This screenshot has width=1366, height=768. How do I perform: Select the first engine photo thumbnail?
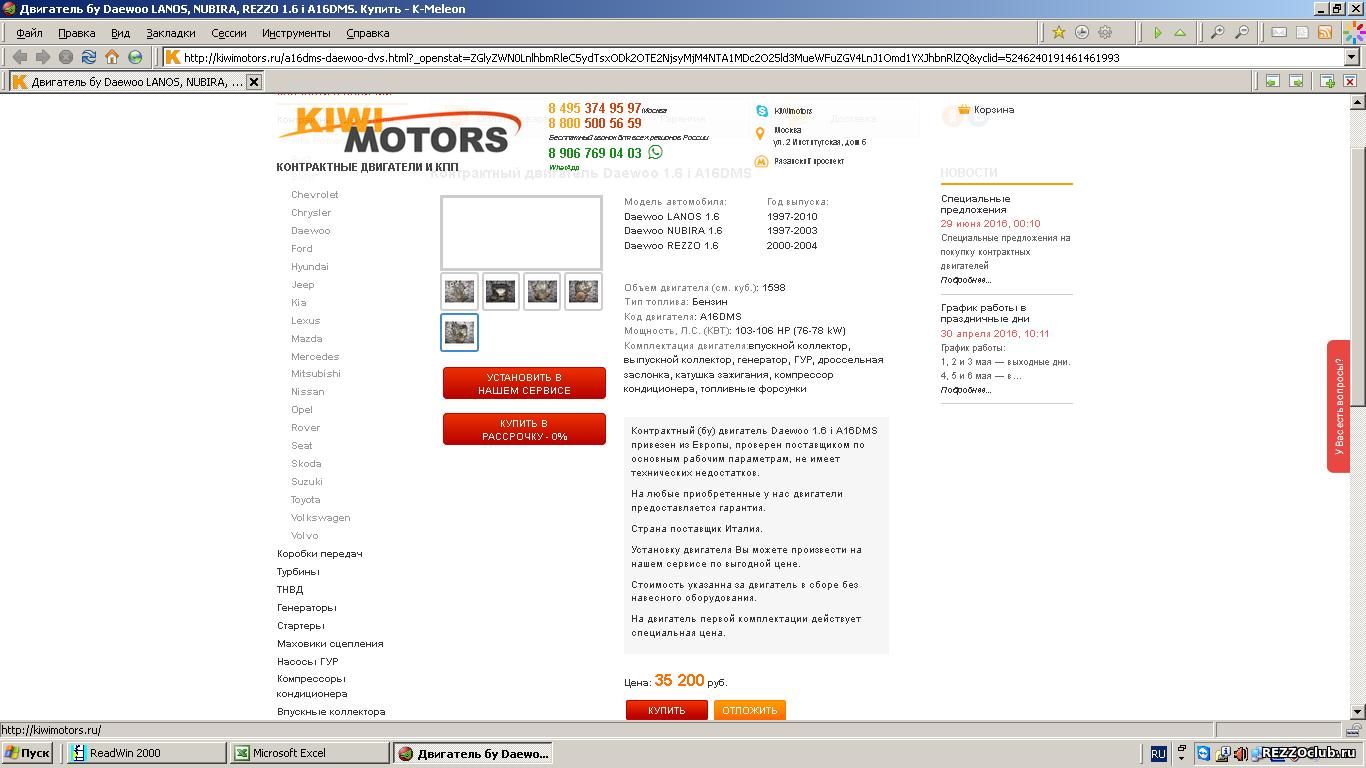tap(460, 291)
